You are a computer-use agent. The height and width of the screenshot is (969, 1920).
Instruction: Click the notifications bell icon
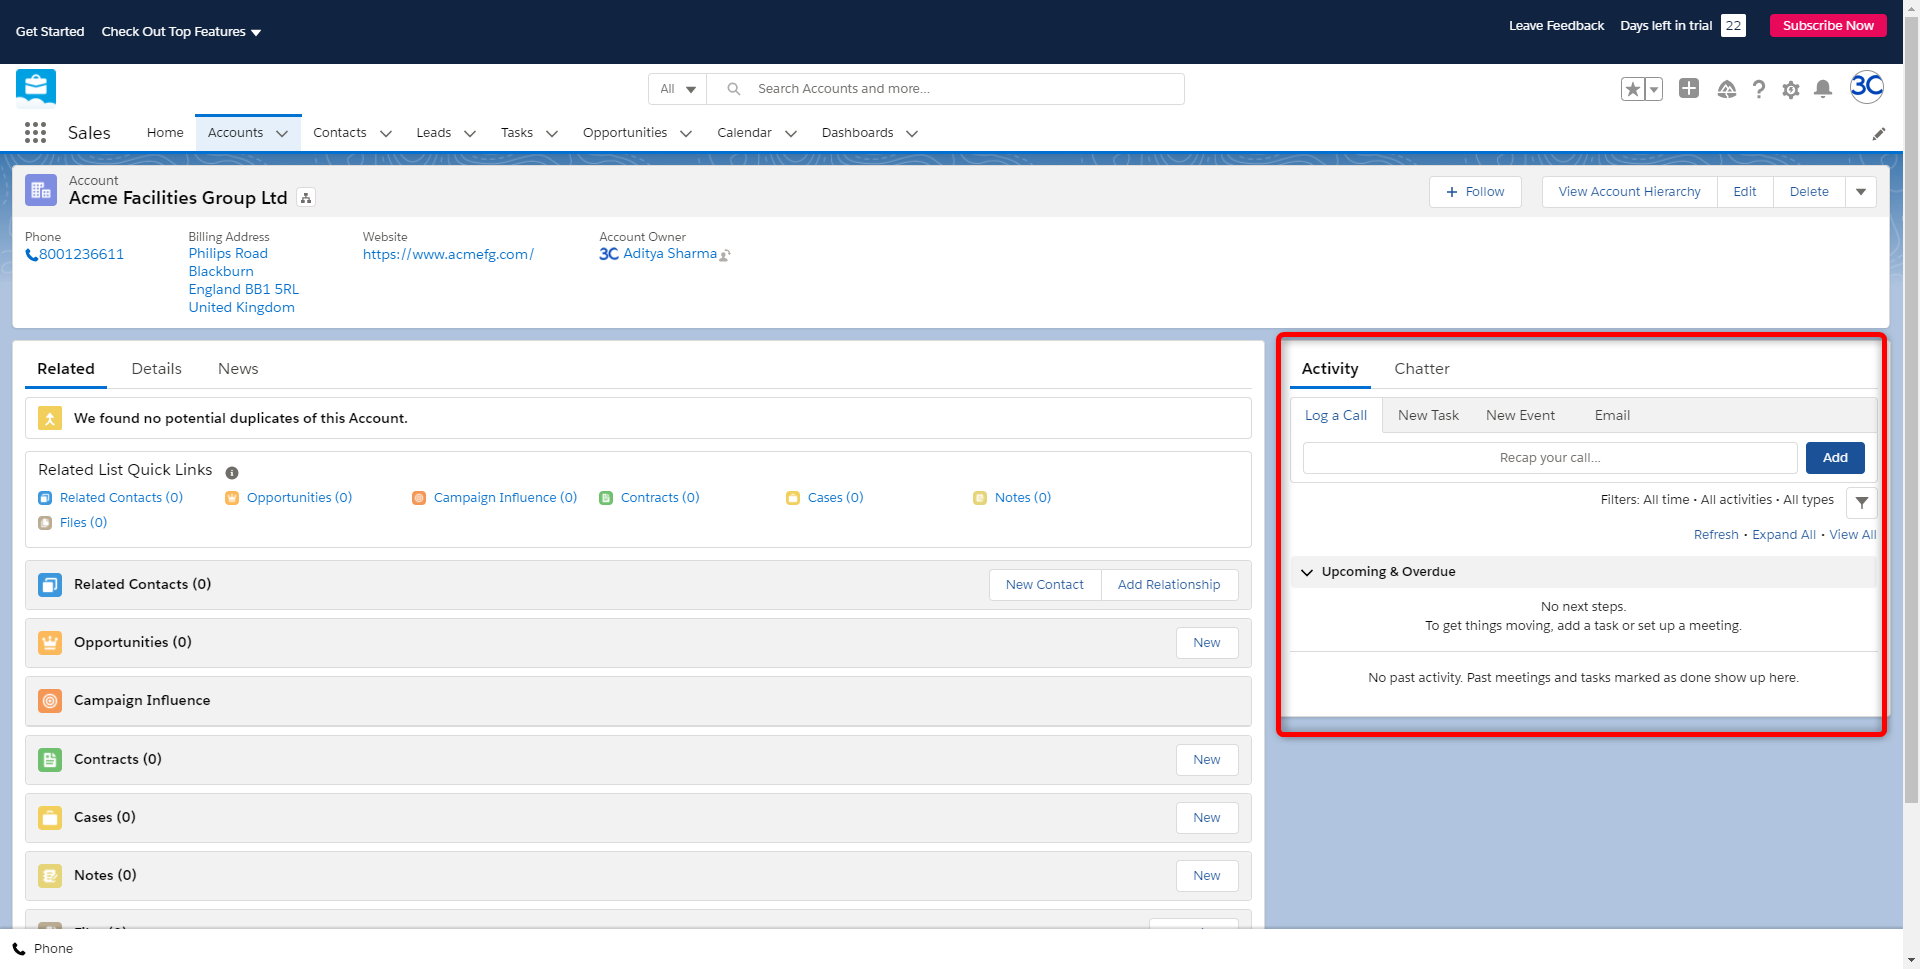pos(1822,89)
